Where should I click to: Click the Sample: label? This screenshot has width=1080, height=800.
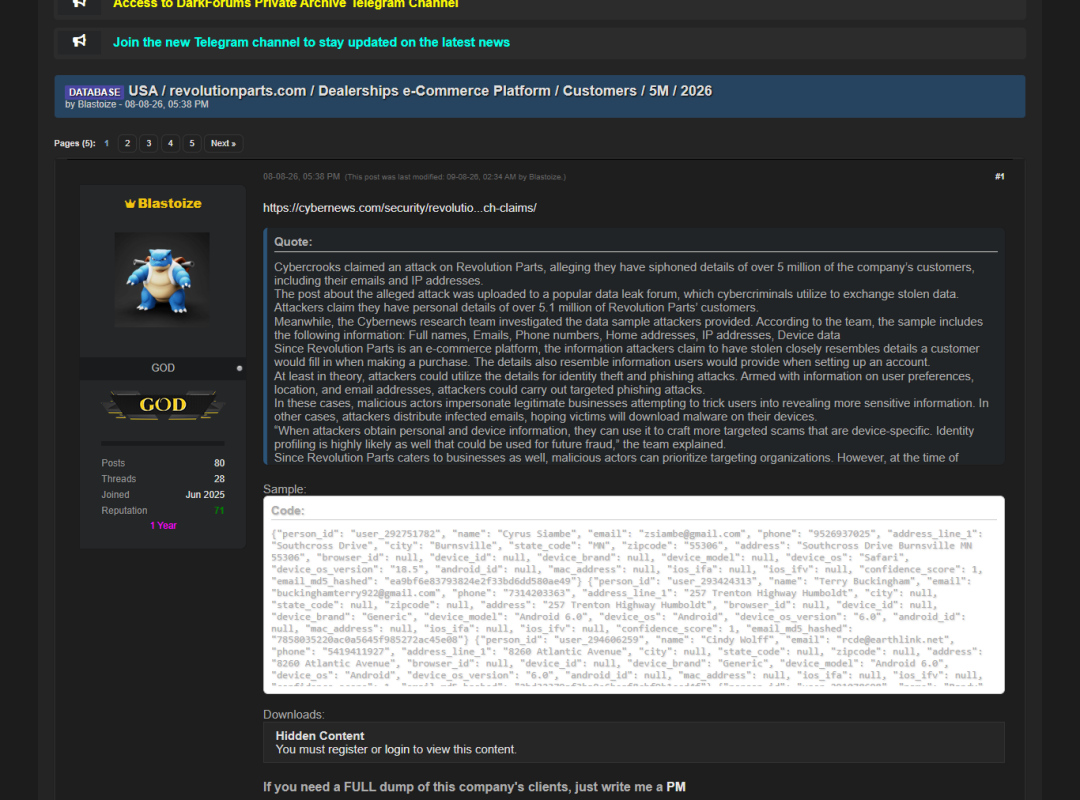284,489
